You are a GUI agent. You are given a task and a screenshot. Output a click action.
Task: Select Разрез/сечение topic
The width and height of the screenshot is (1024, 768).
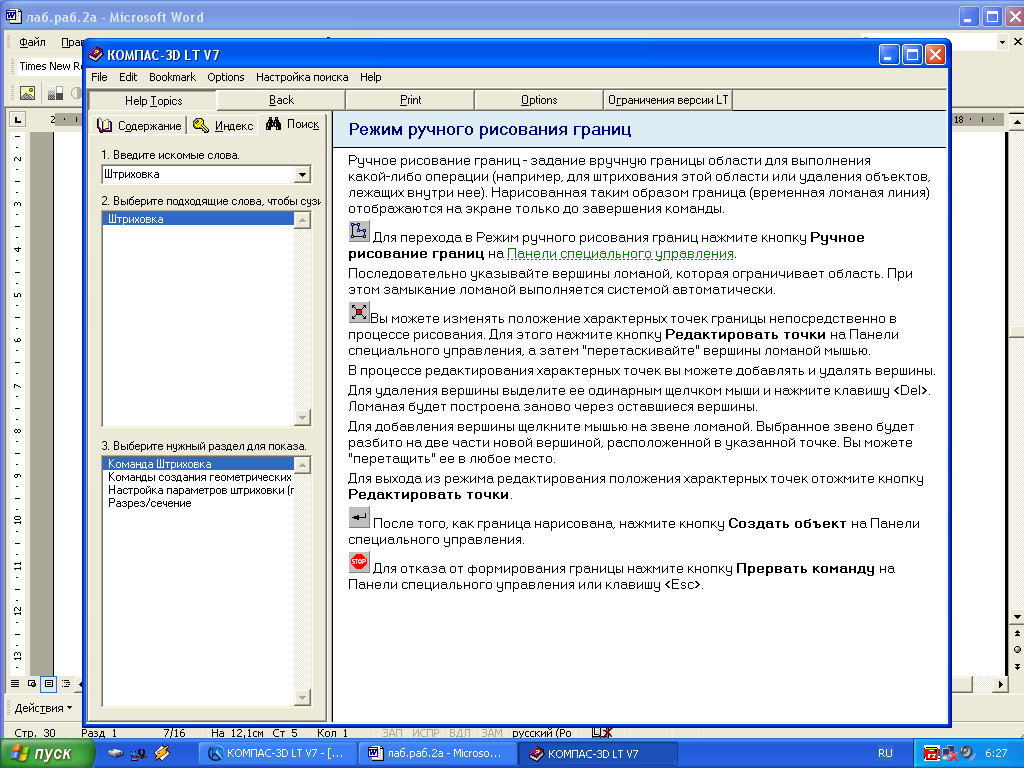[x=198, y=503]
